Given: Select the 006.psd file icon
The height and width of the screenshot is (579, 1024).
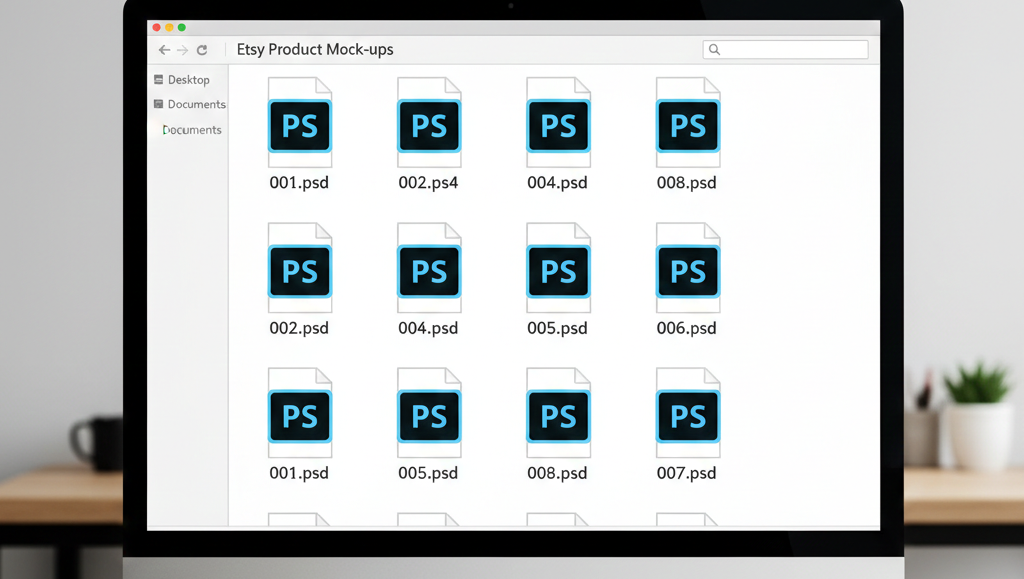Looking at the screenshot, I should 687,269.
